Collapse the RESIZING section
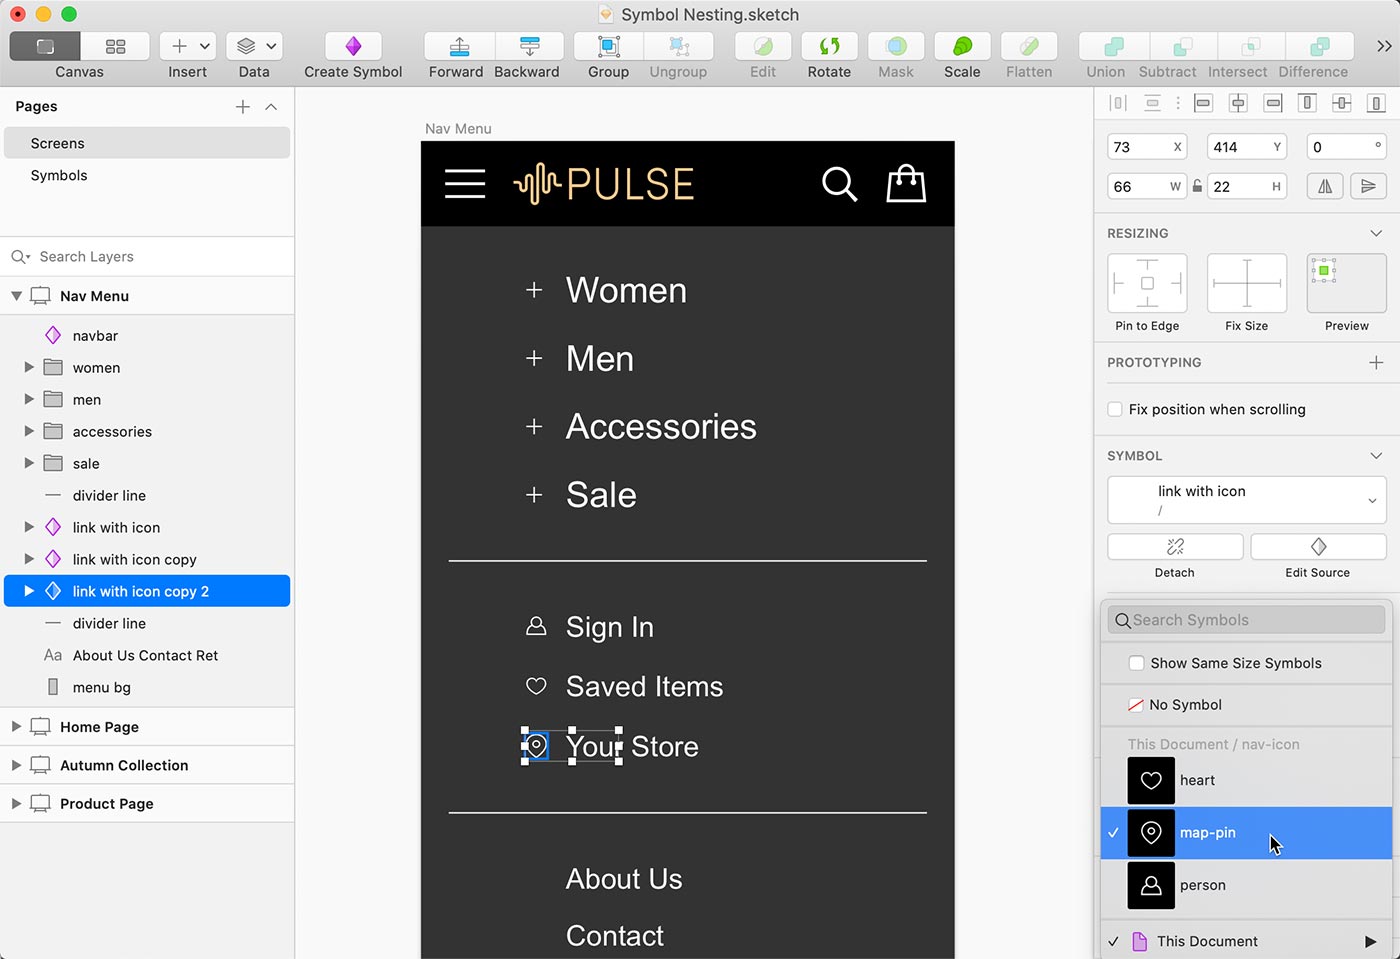This screenshot has width=1400, height=959. click(1377, 233)
